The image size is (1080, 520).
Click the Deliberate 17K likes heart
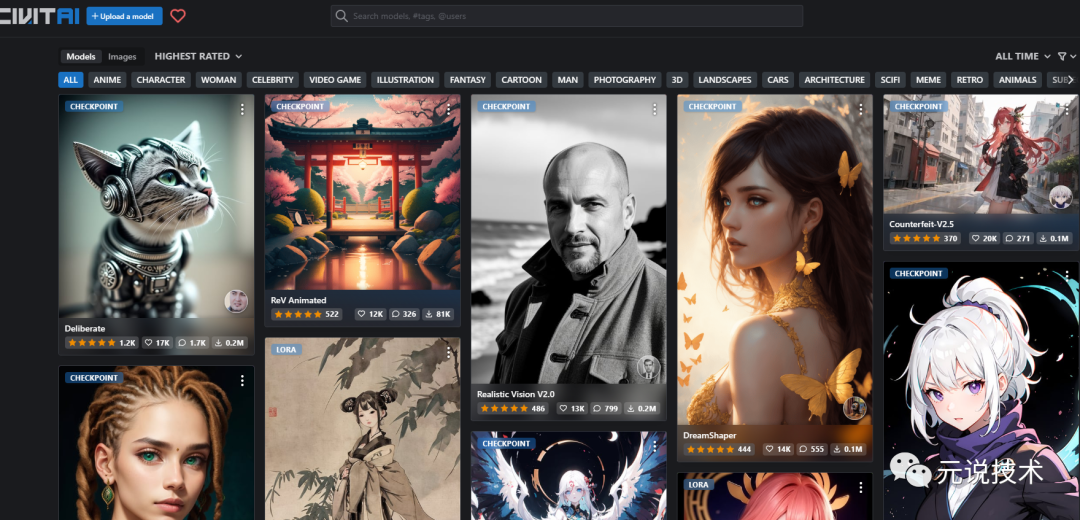click(148, 342)
